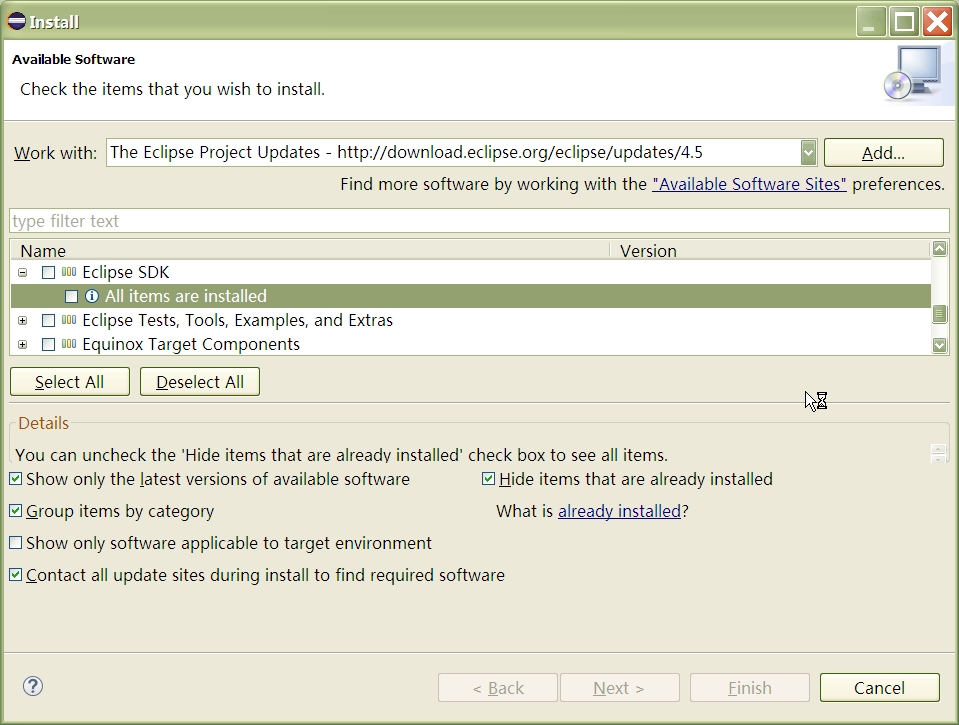
Task: Click the Version column header
Action: tap(771, 251)
